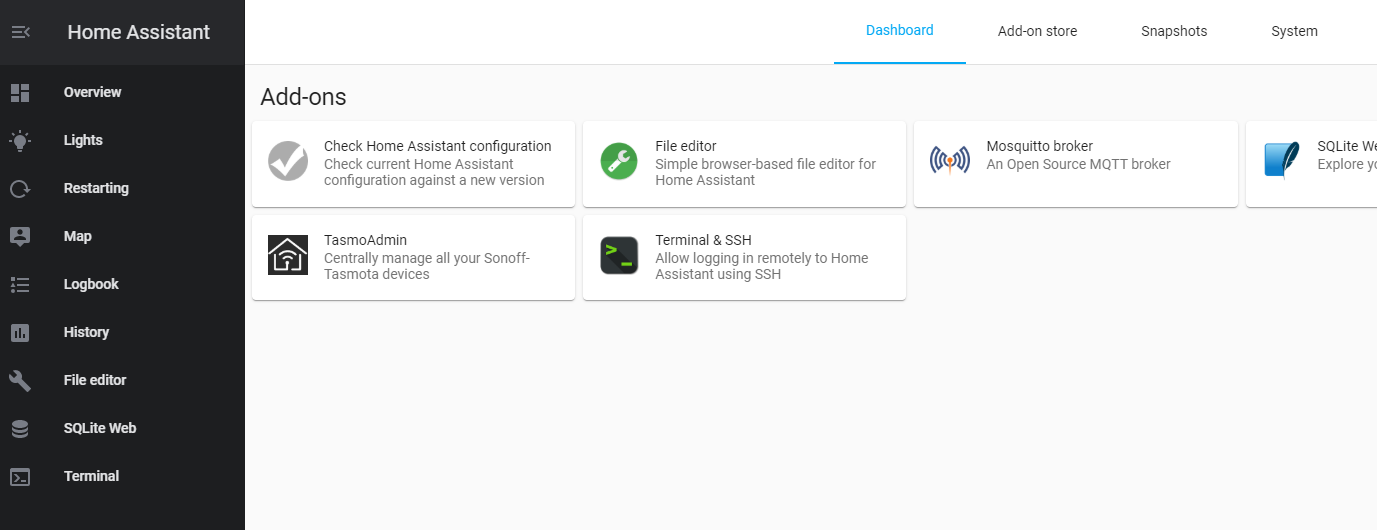Switch to the Add-on store tab
Image resolution: width=1377 pixels, height=530 pixels.
1037,31
